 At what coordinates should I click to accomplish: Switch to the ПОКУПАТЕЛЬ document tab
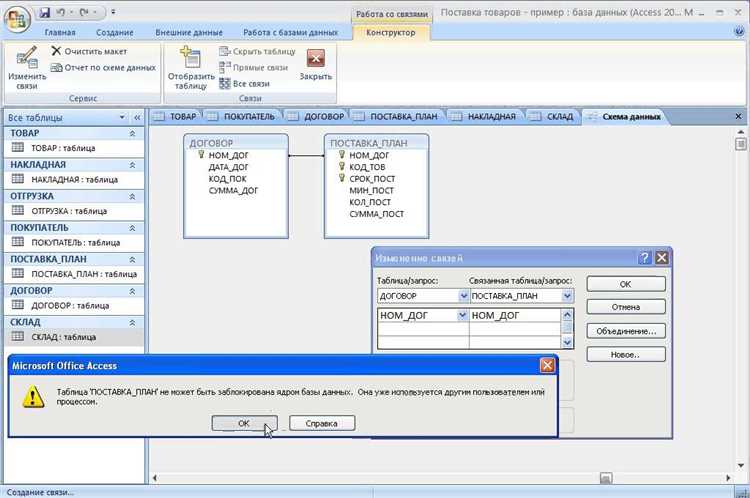point(245,116)
